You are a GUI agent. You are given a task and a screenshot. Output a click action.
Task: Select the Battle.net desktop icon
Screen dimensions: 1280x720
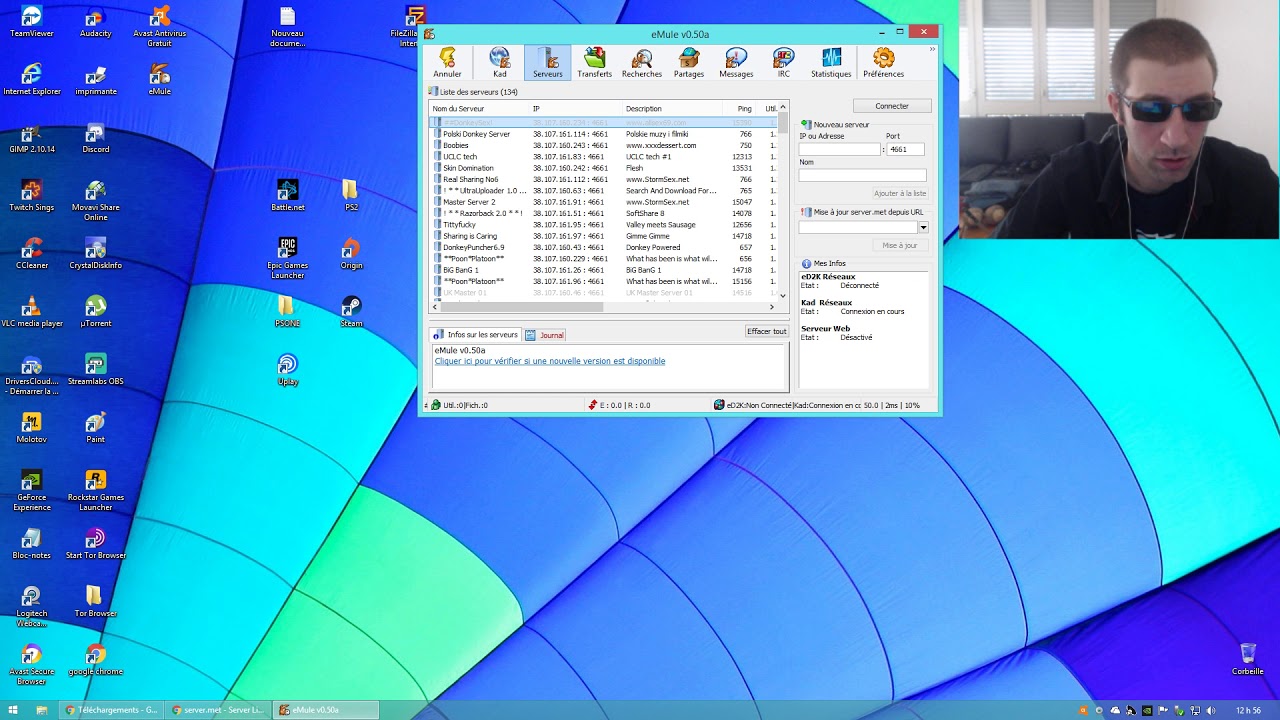(x=287, y=196)
